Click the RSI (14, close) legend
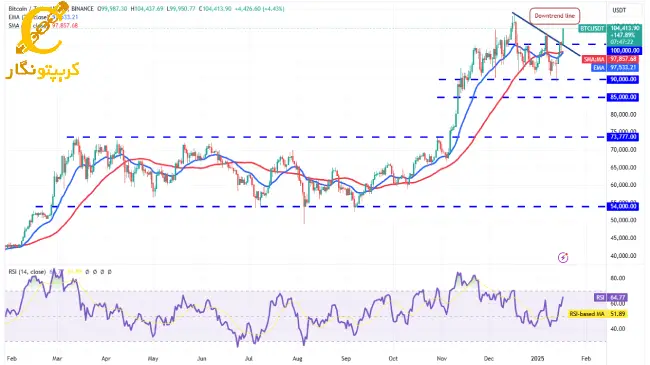This screenshot has width=650, height=365. (27, 272)
